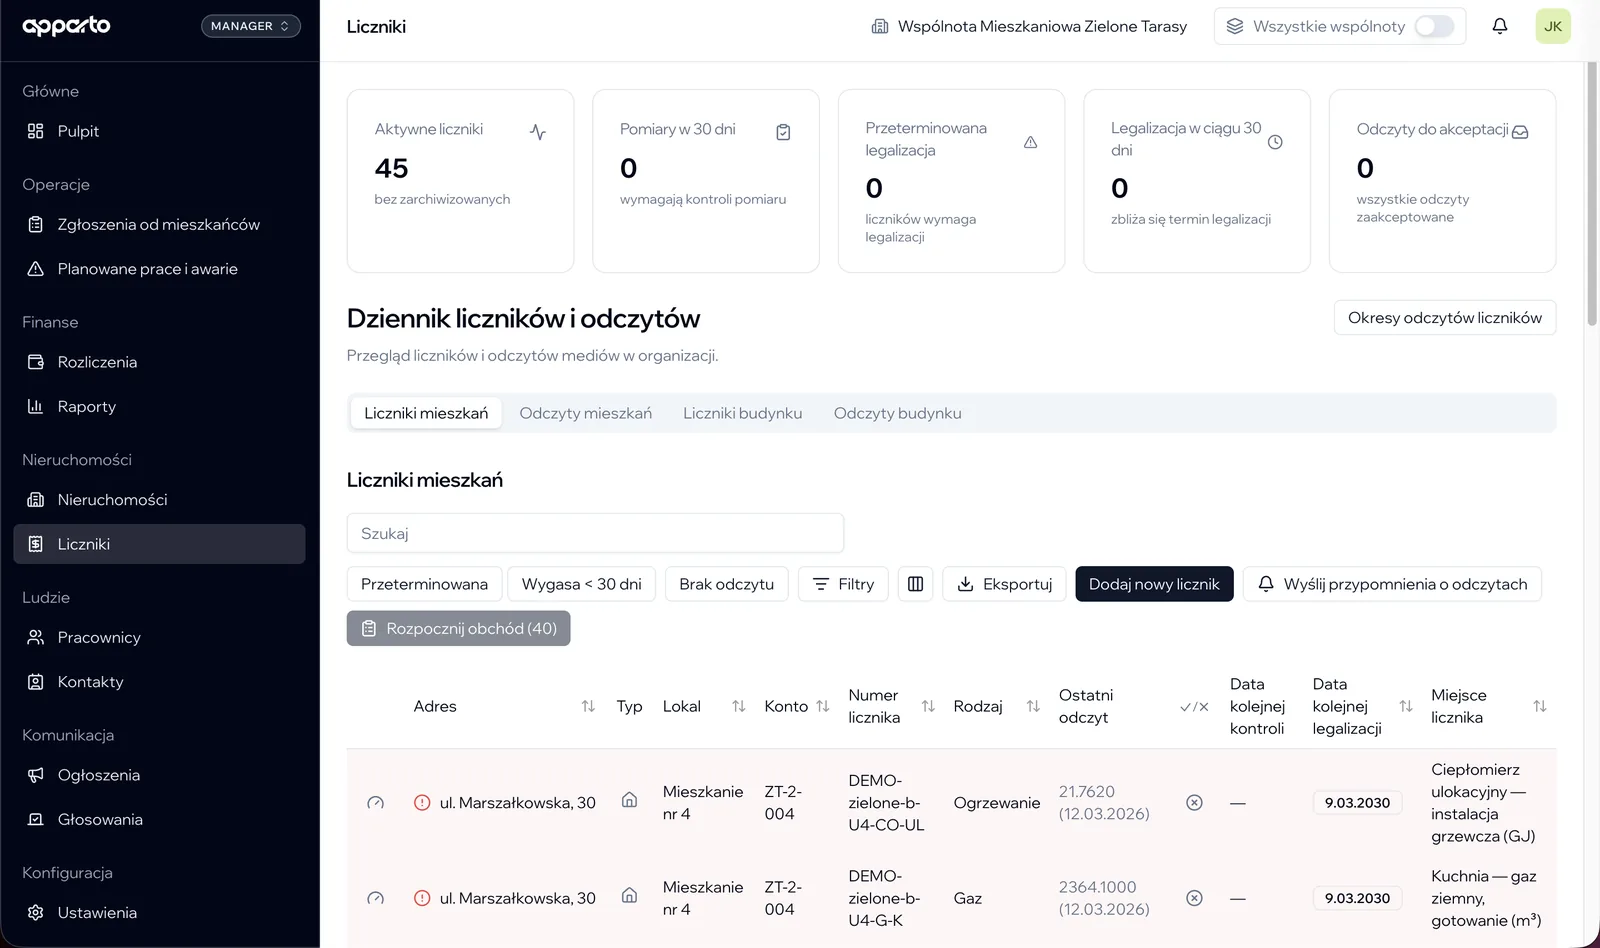This screenshot has width=1600, height=948.
Task: Click the JK user avatar
Action: pyautogui.click(x=1552, y=26)
